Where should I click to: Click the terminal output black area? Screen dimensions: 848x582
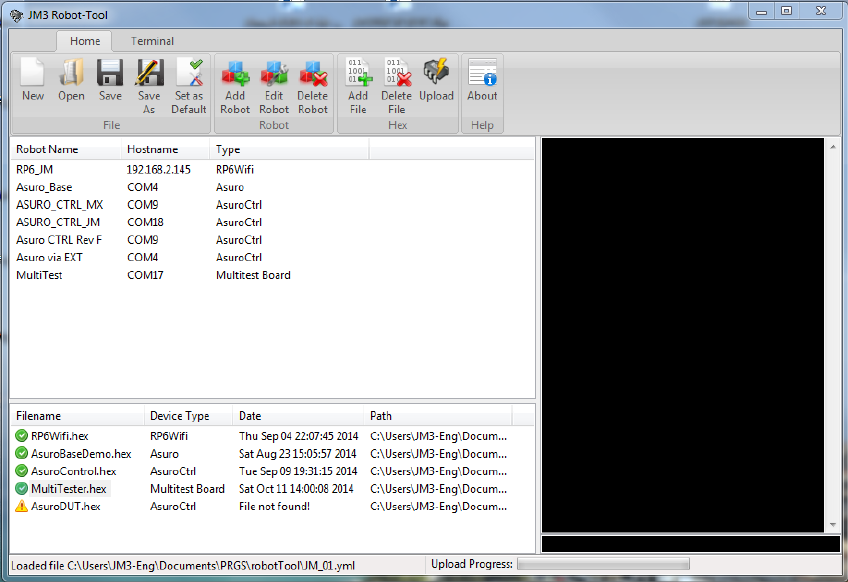click(683, 335)
